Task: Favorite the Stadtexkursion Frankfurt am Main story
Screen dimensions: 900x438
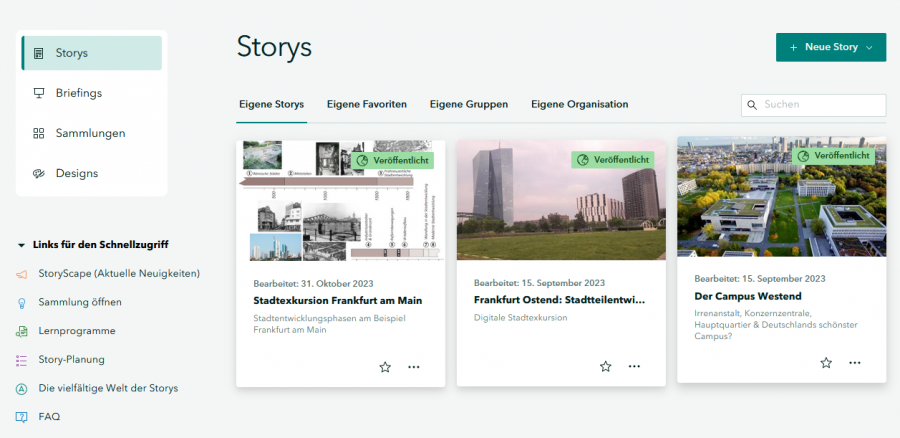Action: click(x=385, y=367)
